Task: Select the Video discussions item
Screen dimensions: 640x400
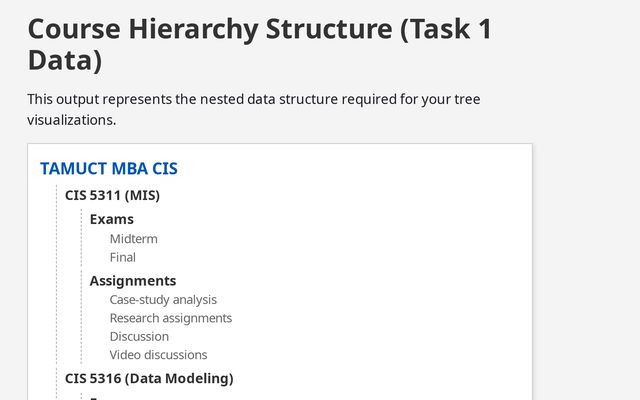Action: pos(158,355)
